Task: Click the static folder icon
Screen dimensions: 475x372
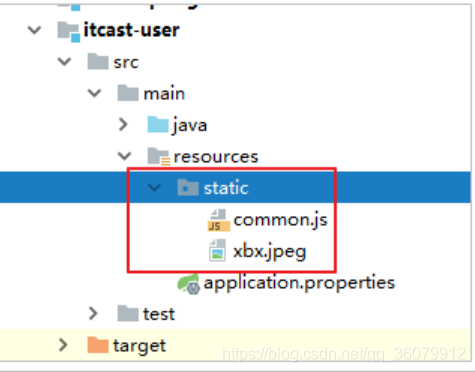Action: (188, 187)
